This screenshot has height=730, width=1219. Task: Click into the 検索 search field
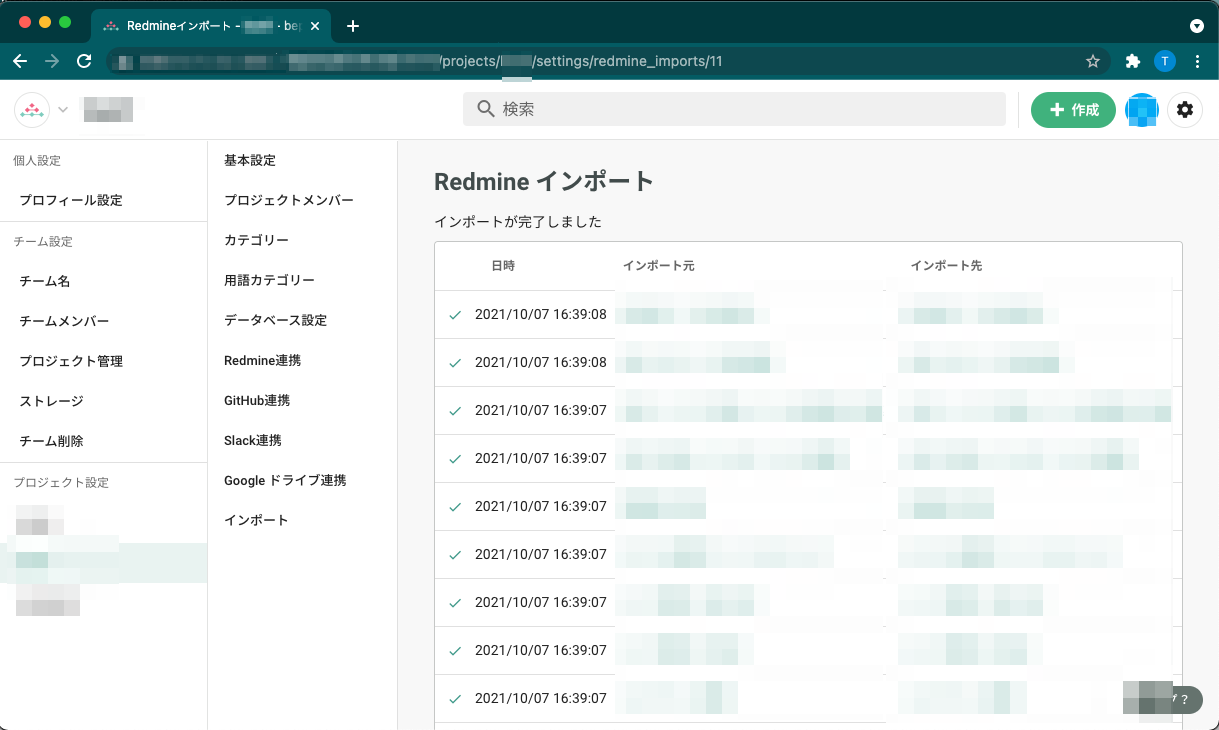tap(700, 109)
